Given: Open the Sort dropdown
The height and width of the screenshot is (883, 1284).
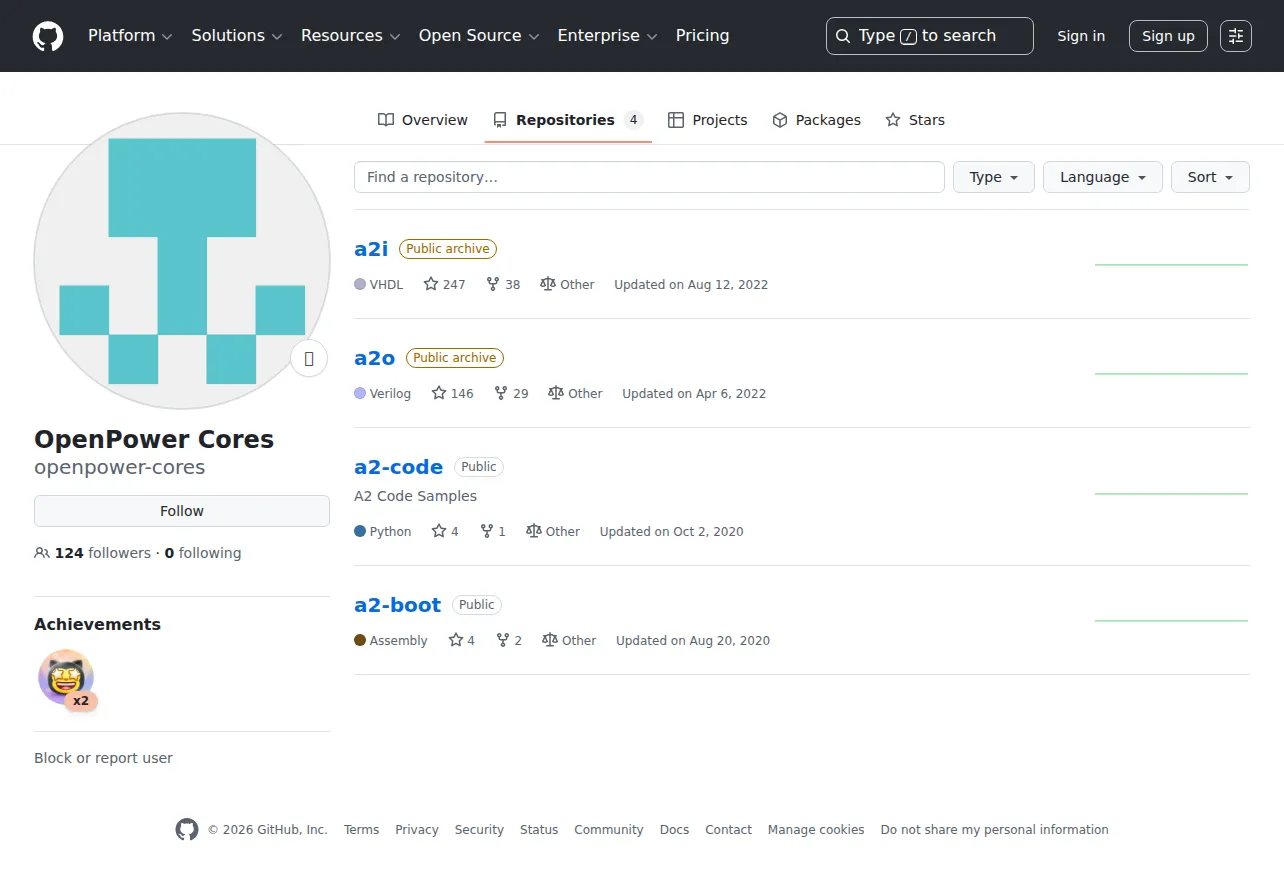Looking at the screenshot, I should (x=1210, y=177).
